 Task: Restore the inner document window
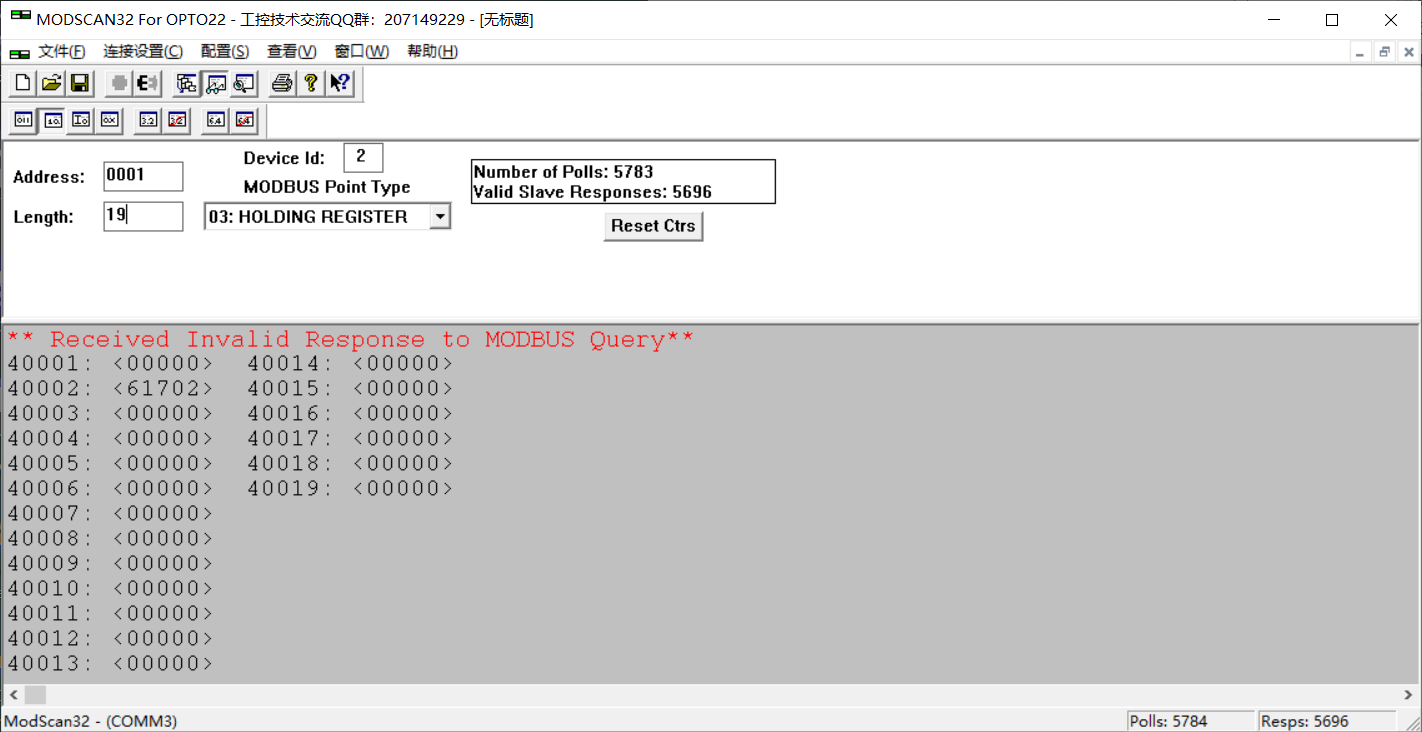(x=1384, y=52)
